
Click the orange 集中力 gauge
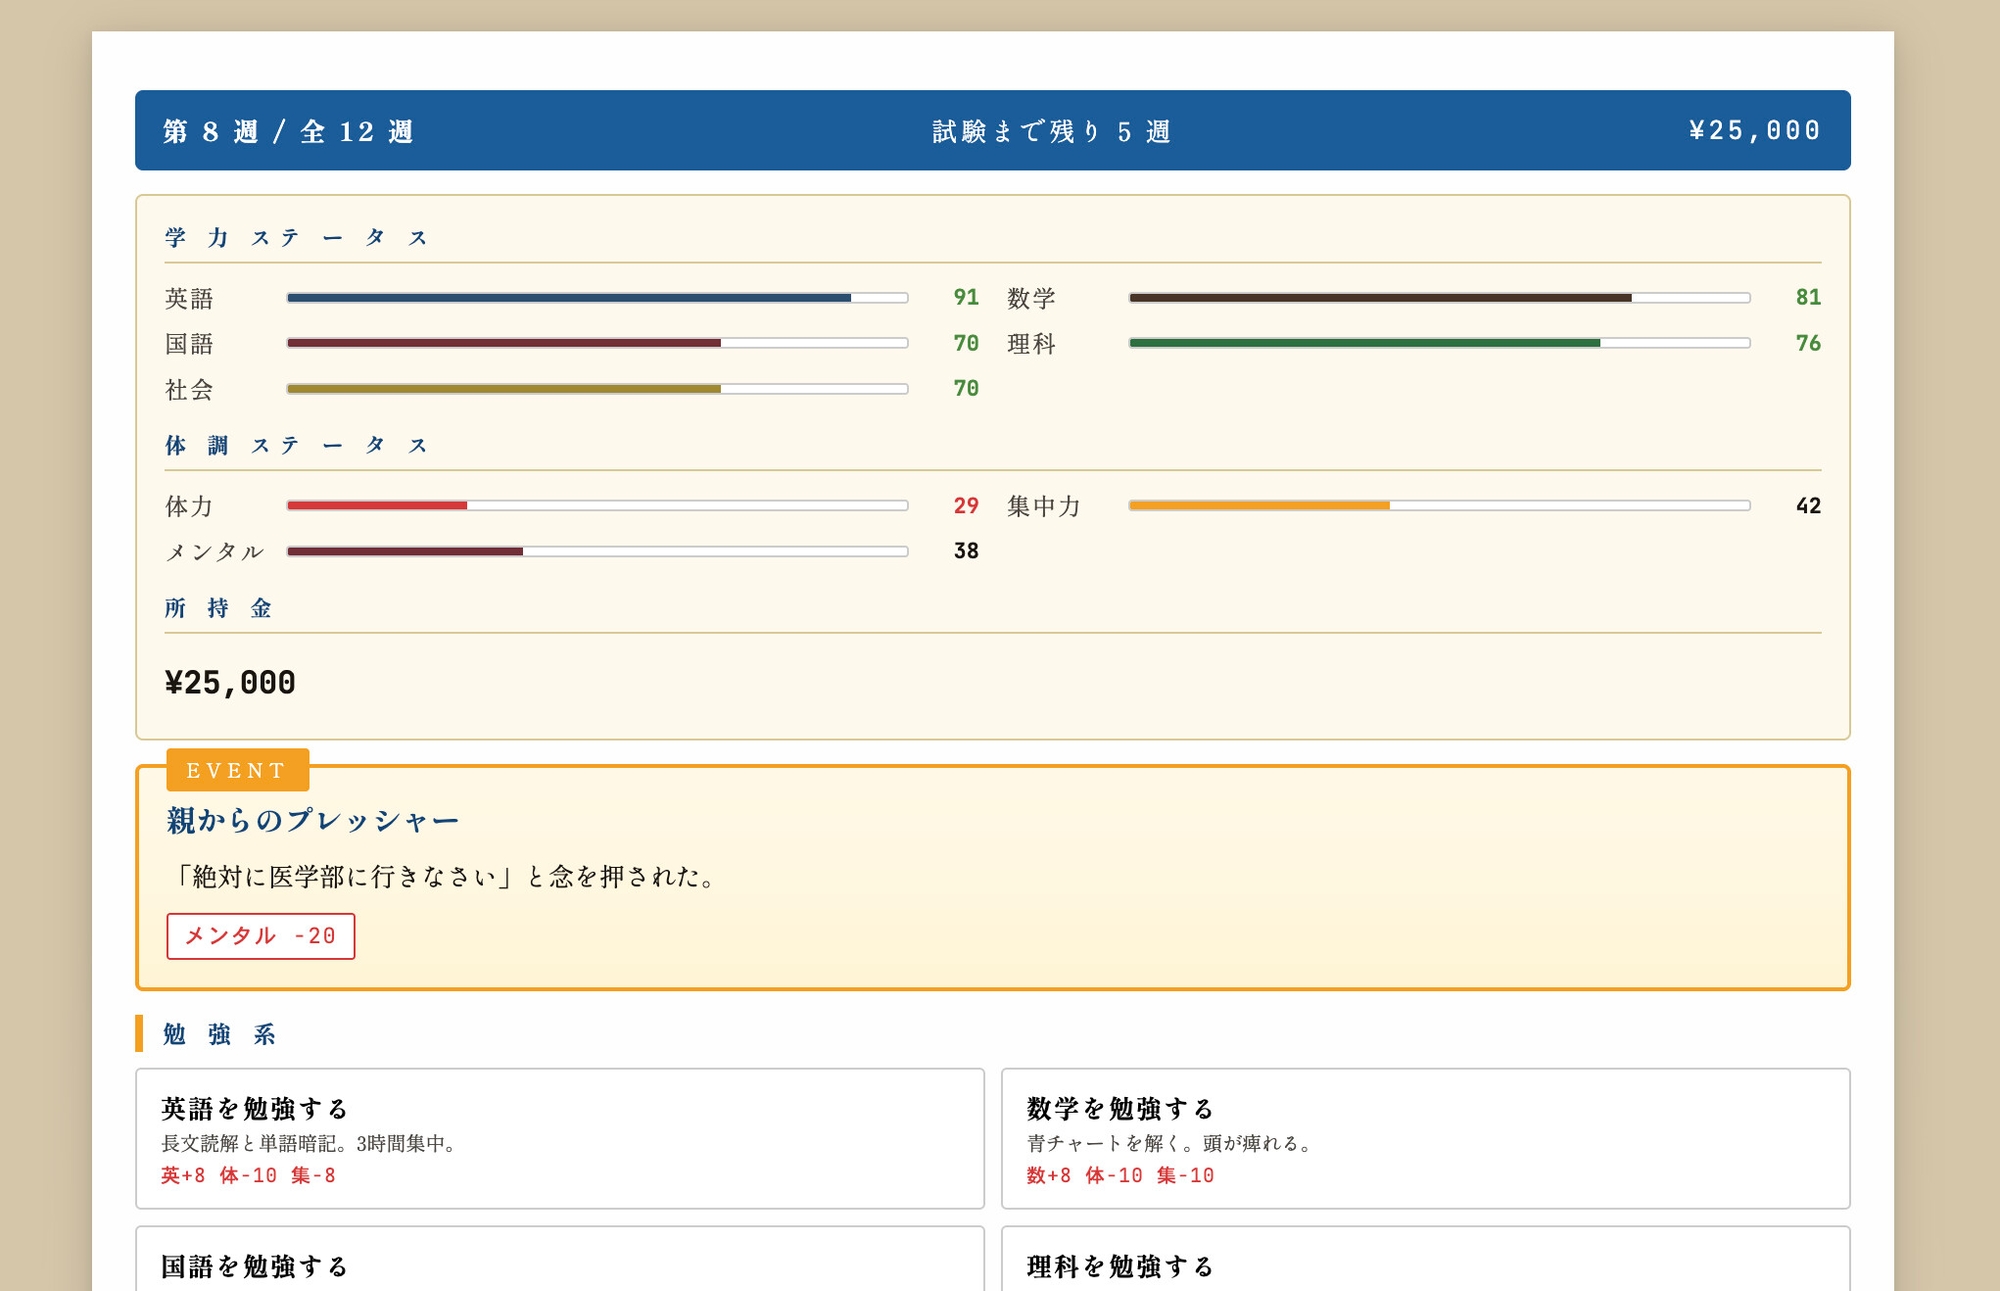[x=1439, y=506]
